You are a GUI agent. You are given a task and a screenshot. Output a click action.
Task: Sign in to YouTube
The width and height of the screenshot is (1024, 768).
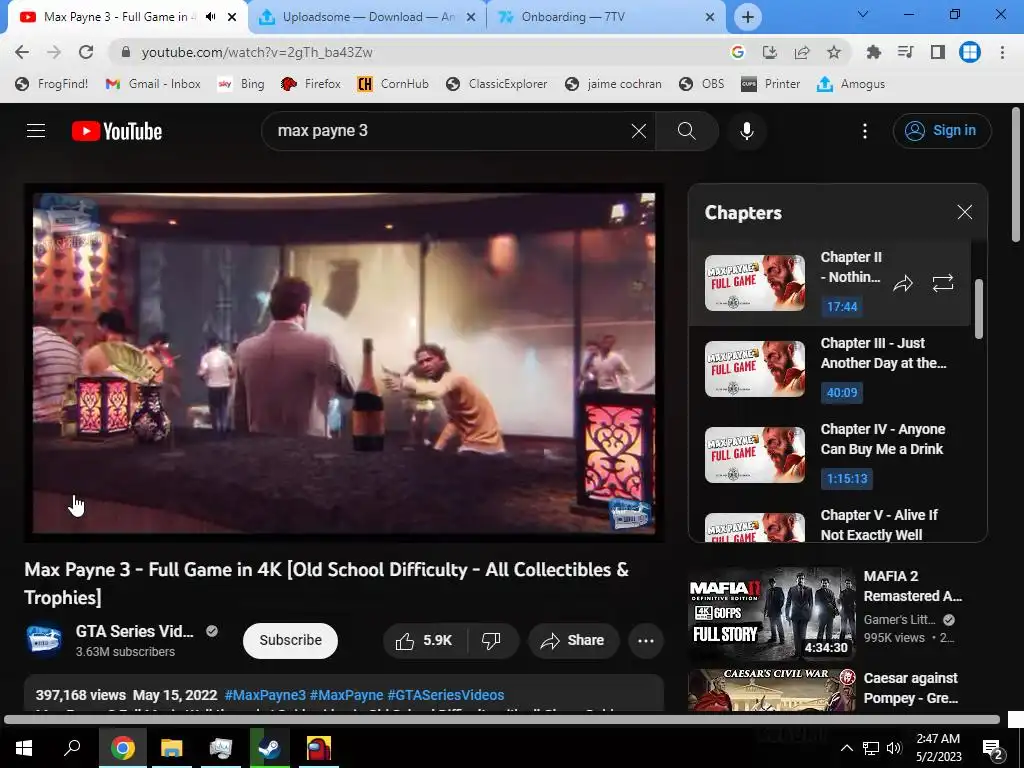942,131
